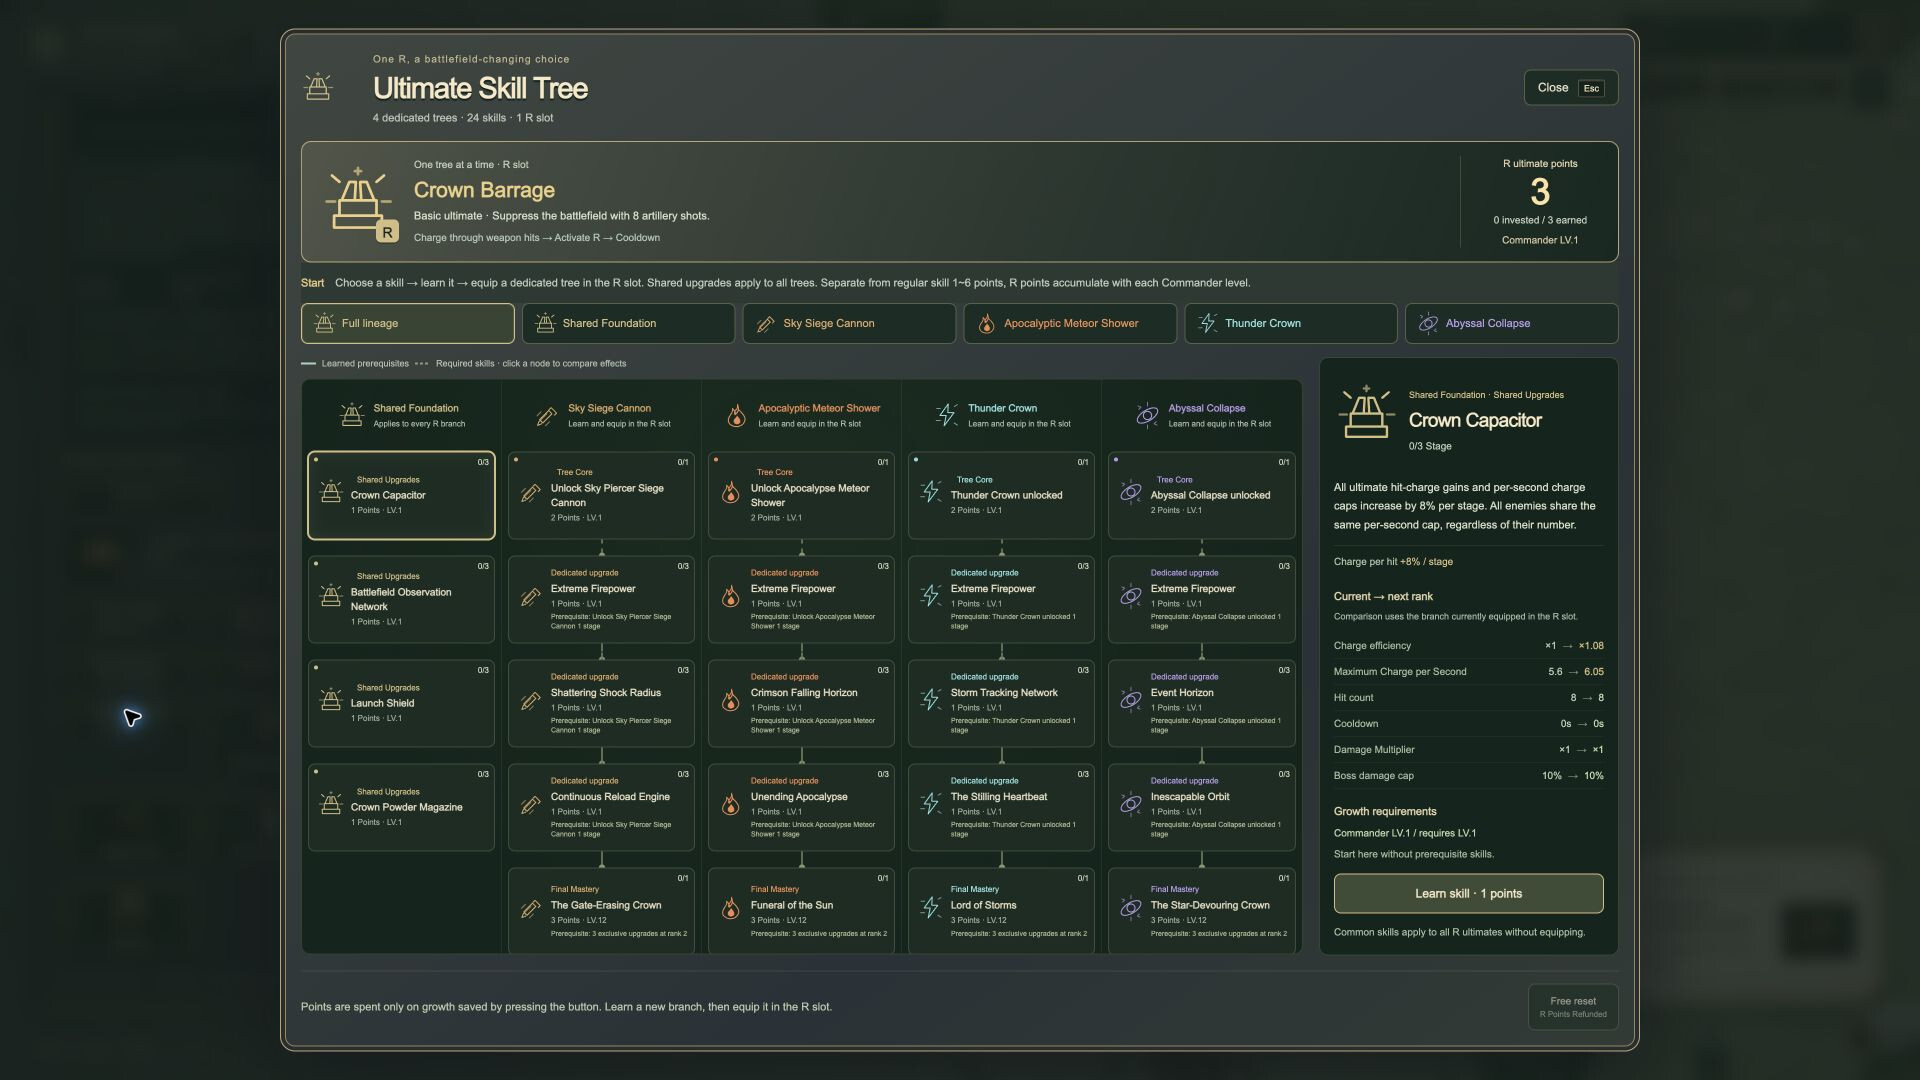
Task: Open the Abyssal Collapse tab
Action: pyautogui.click(x=1511, y=323)
